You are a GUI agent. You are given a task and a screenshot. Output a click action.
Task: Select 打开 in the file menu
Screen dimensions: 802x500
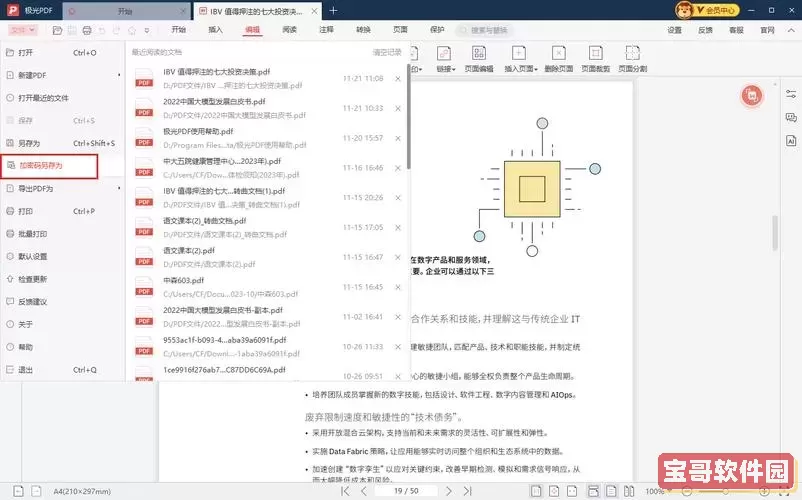pyautogui.click(x=62, y=53)
